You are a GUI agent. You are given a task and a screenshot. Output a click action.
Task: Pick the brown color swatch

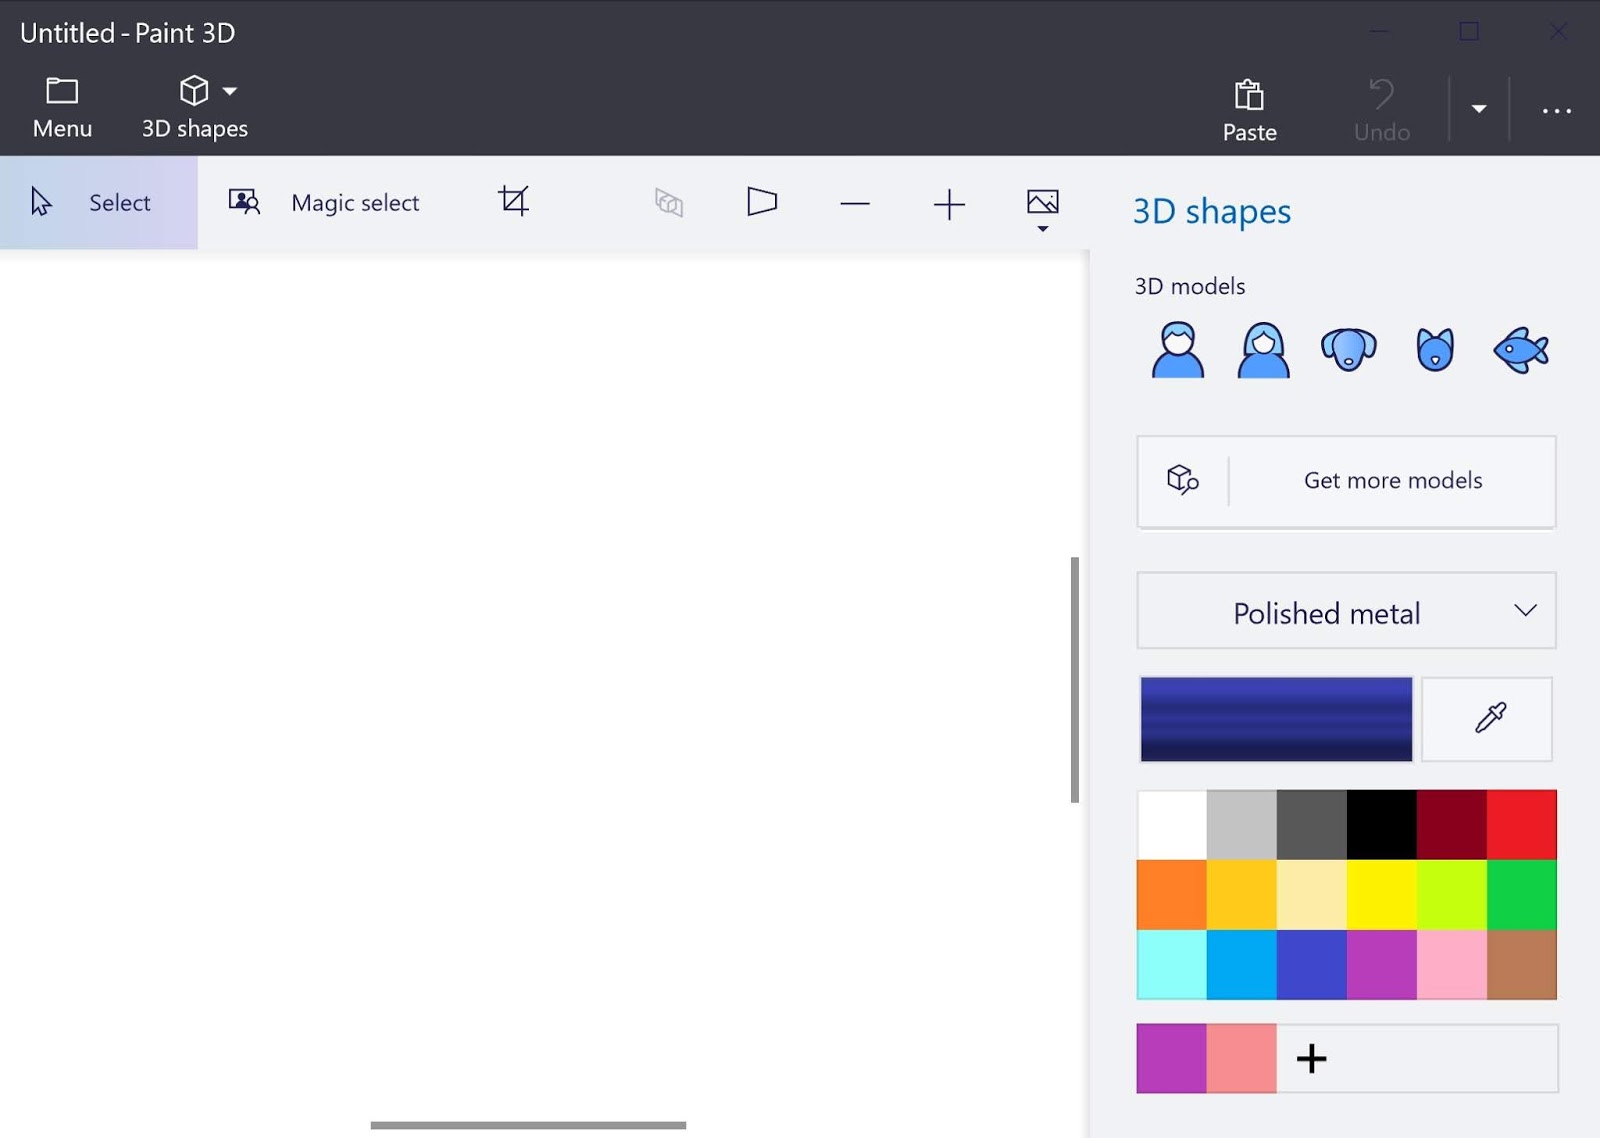pyautogui.click(x=1522, y=965)
